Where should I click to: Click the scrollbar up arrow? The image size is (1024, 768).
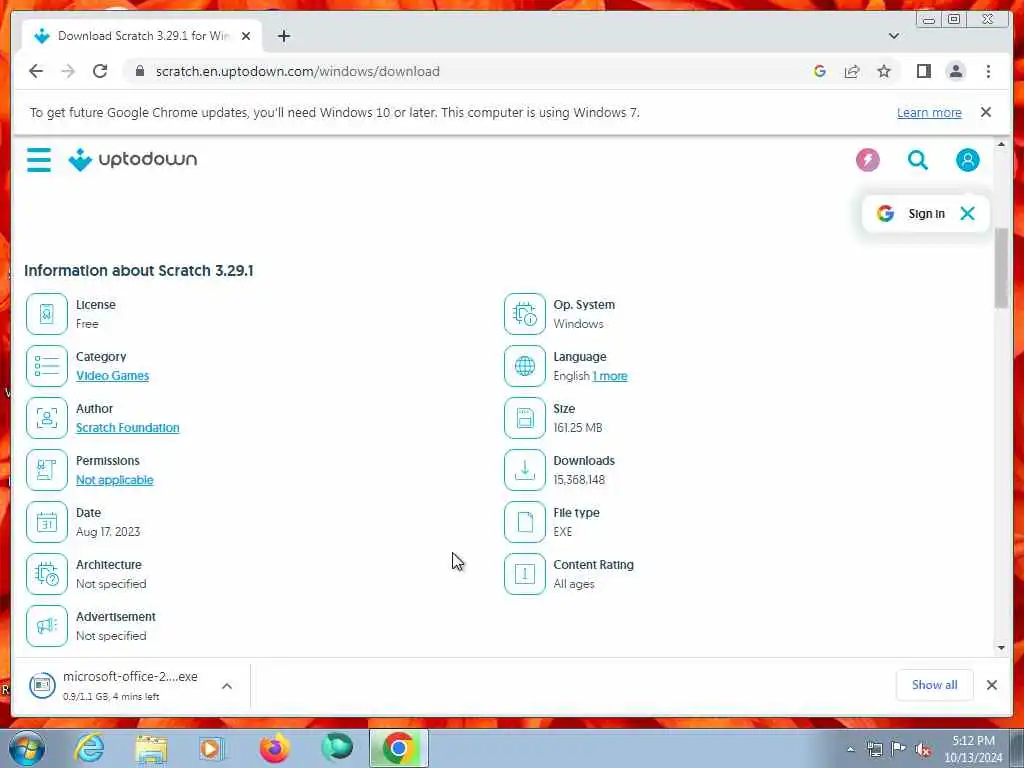click(x=1001, y=144)
